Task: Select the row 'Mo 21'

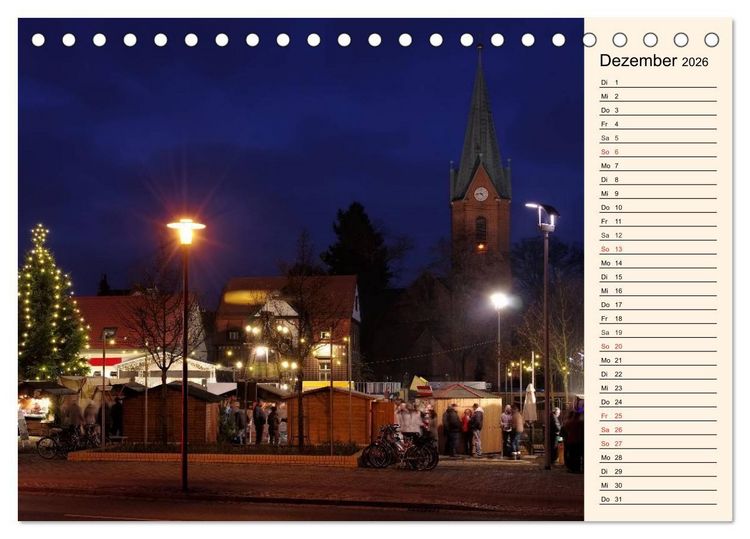Action: [x=658, y=360]
